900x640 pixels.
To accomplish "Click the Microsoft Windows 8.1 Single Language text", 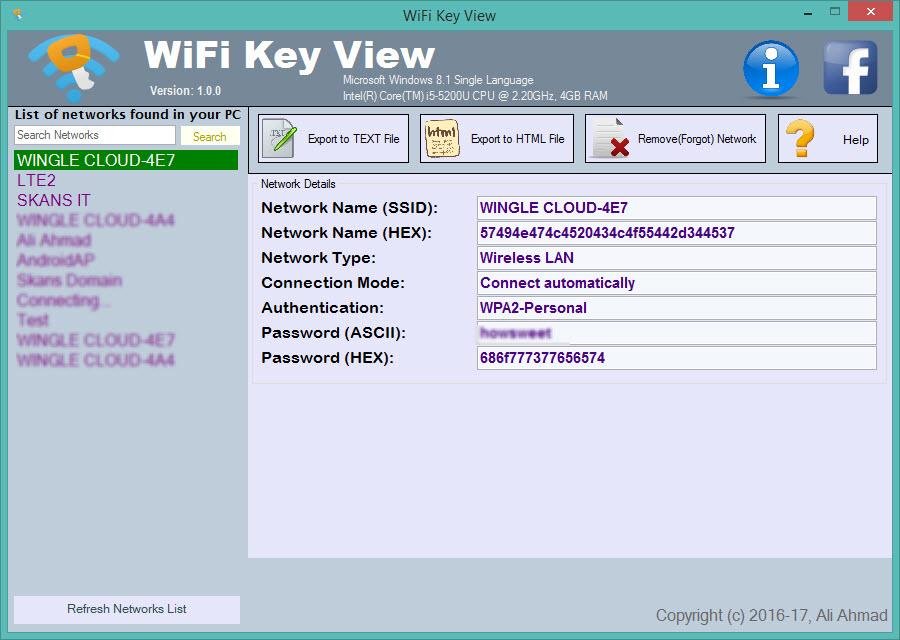I will pos(438,80).
